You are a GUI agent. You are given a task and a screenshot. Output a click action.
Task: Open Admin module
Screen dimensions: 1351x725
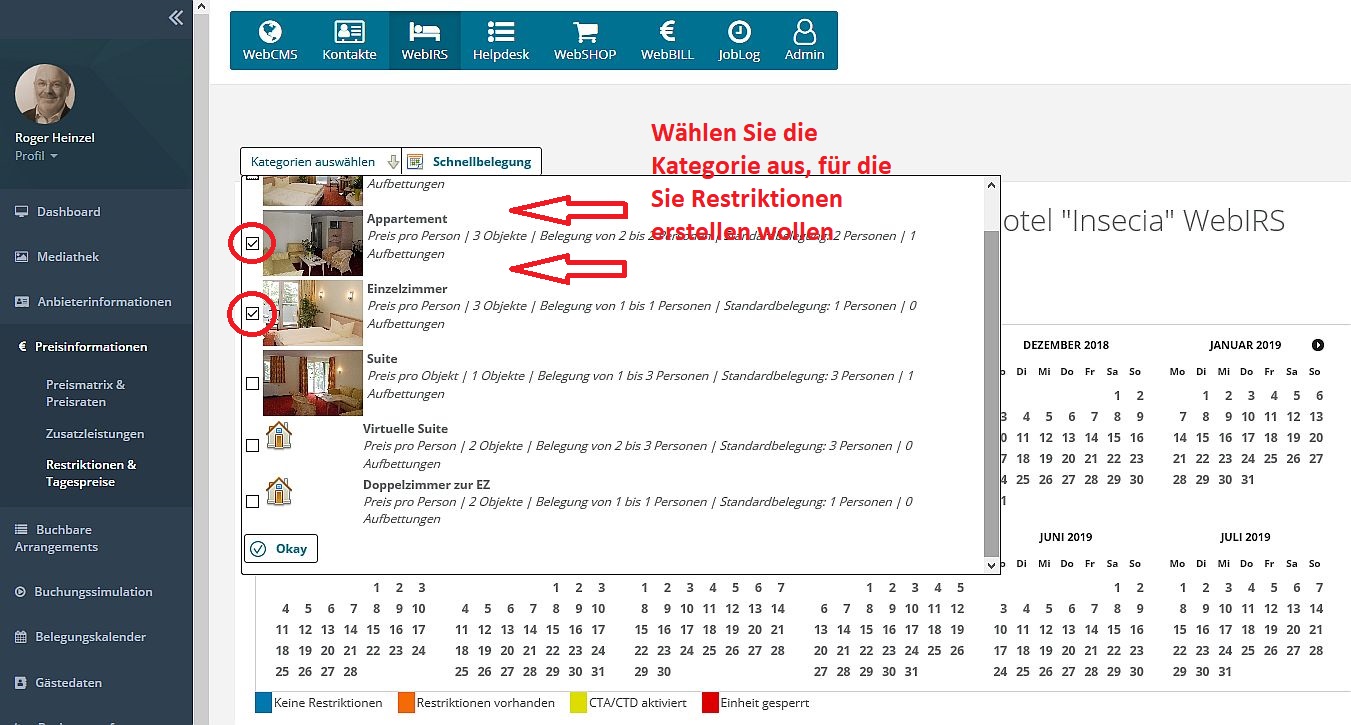coord(804,41)
